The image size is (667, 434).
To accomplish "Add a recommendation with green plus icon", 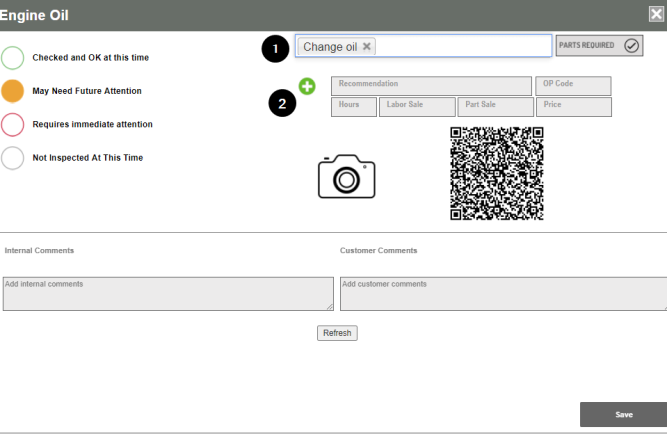I will tap(307, 86).
